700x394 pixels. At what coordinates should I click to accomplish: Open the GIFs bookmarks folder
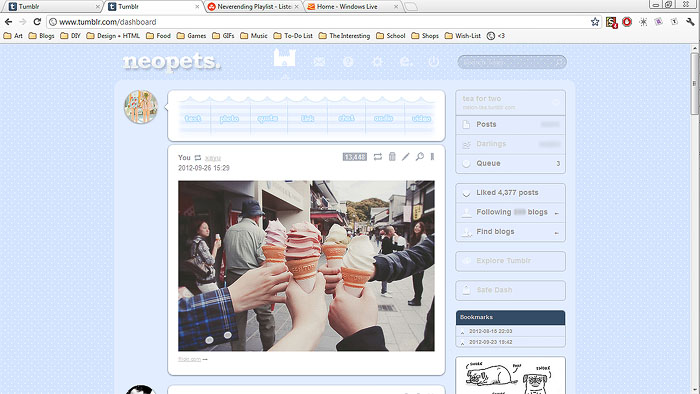(x=223, y=36)
